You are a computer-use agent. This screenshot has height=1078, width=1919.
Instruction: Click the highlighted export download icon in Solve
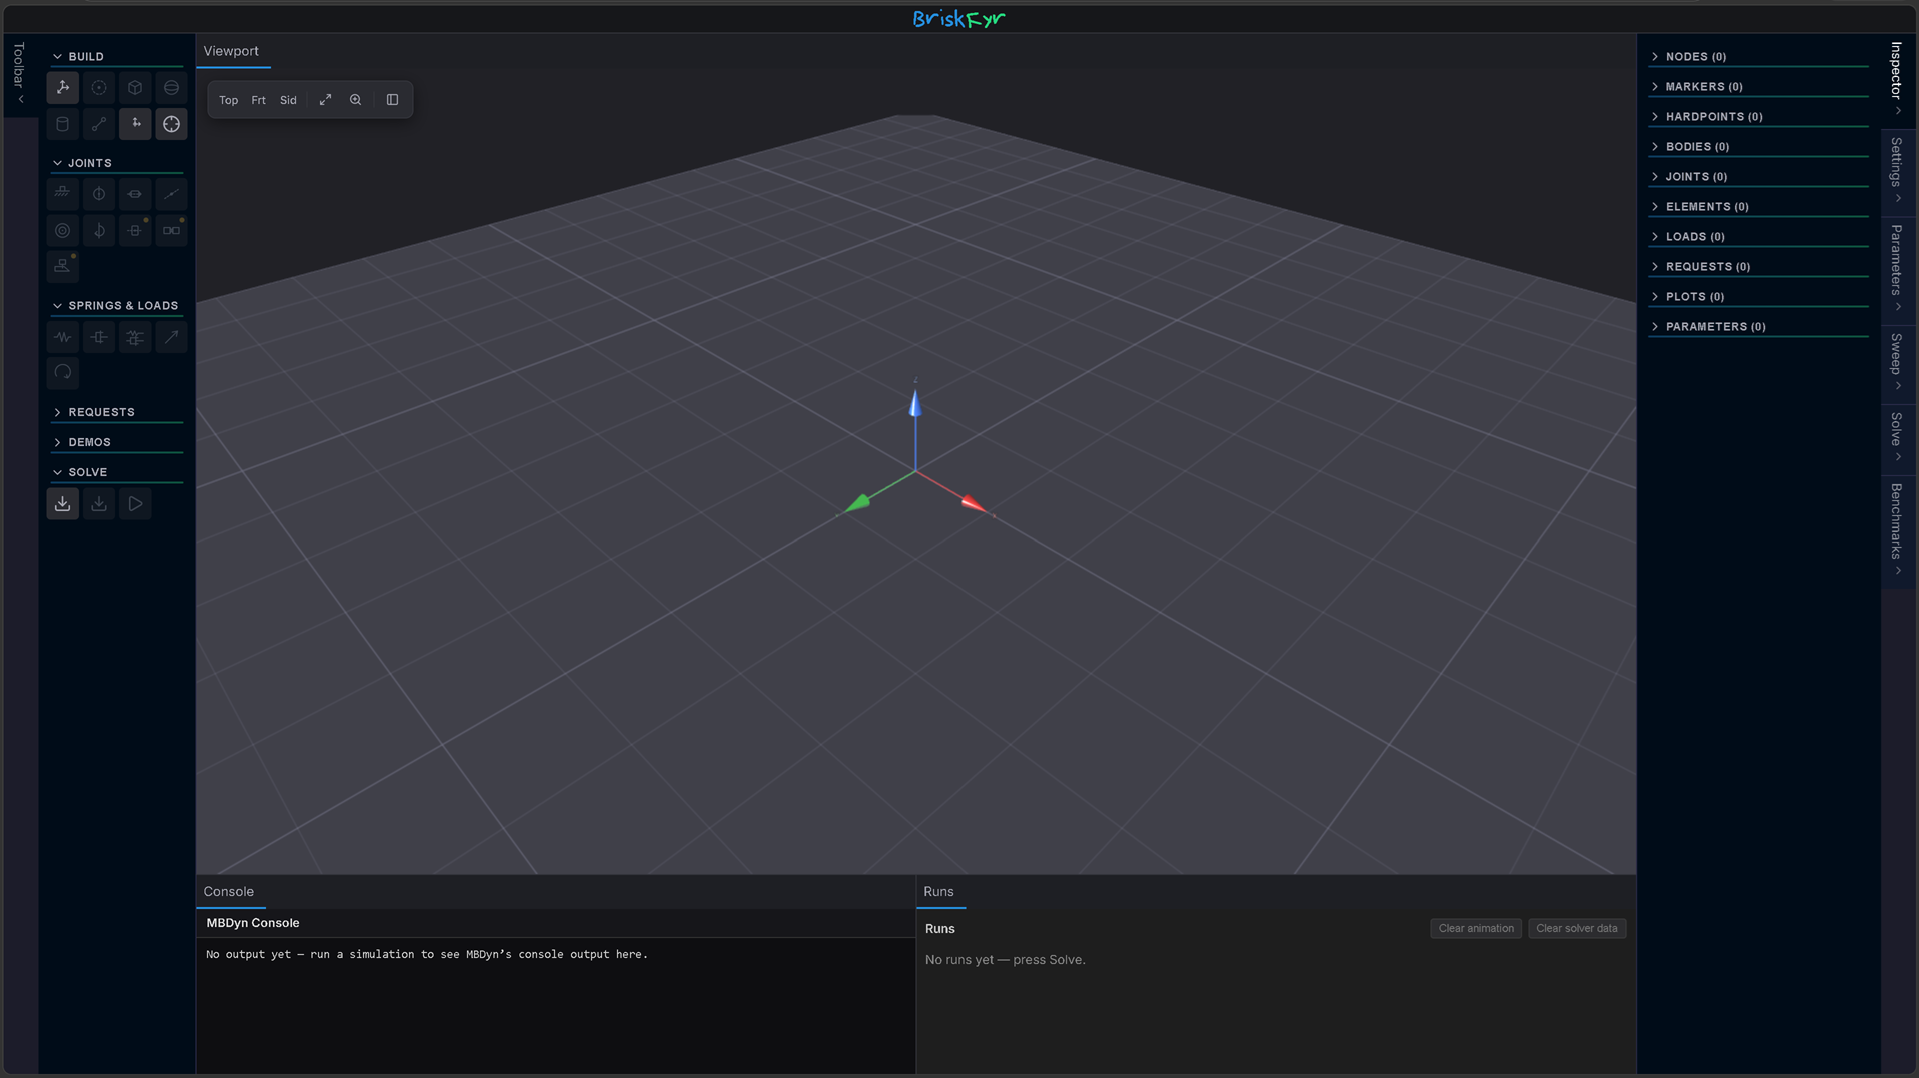click(x=62, y=504)
